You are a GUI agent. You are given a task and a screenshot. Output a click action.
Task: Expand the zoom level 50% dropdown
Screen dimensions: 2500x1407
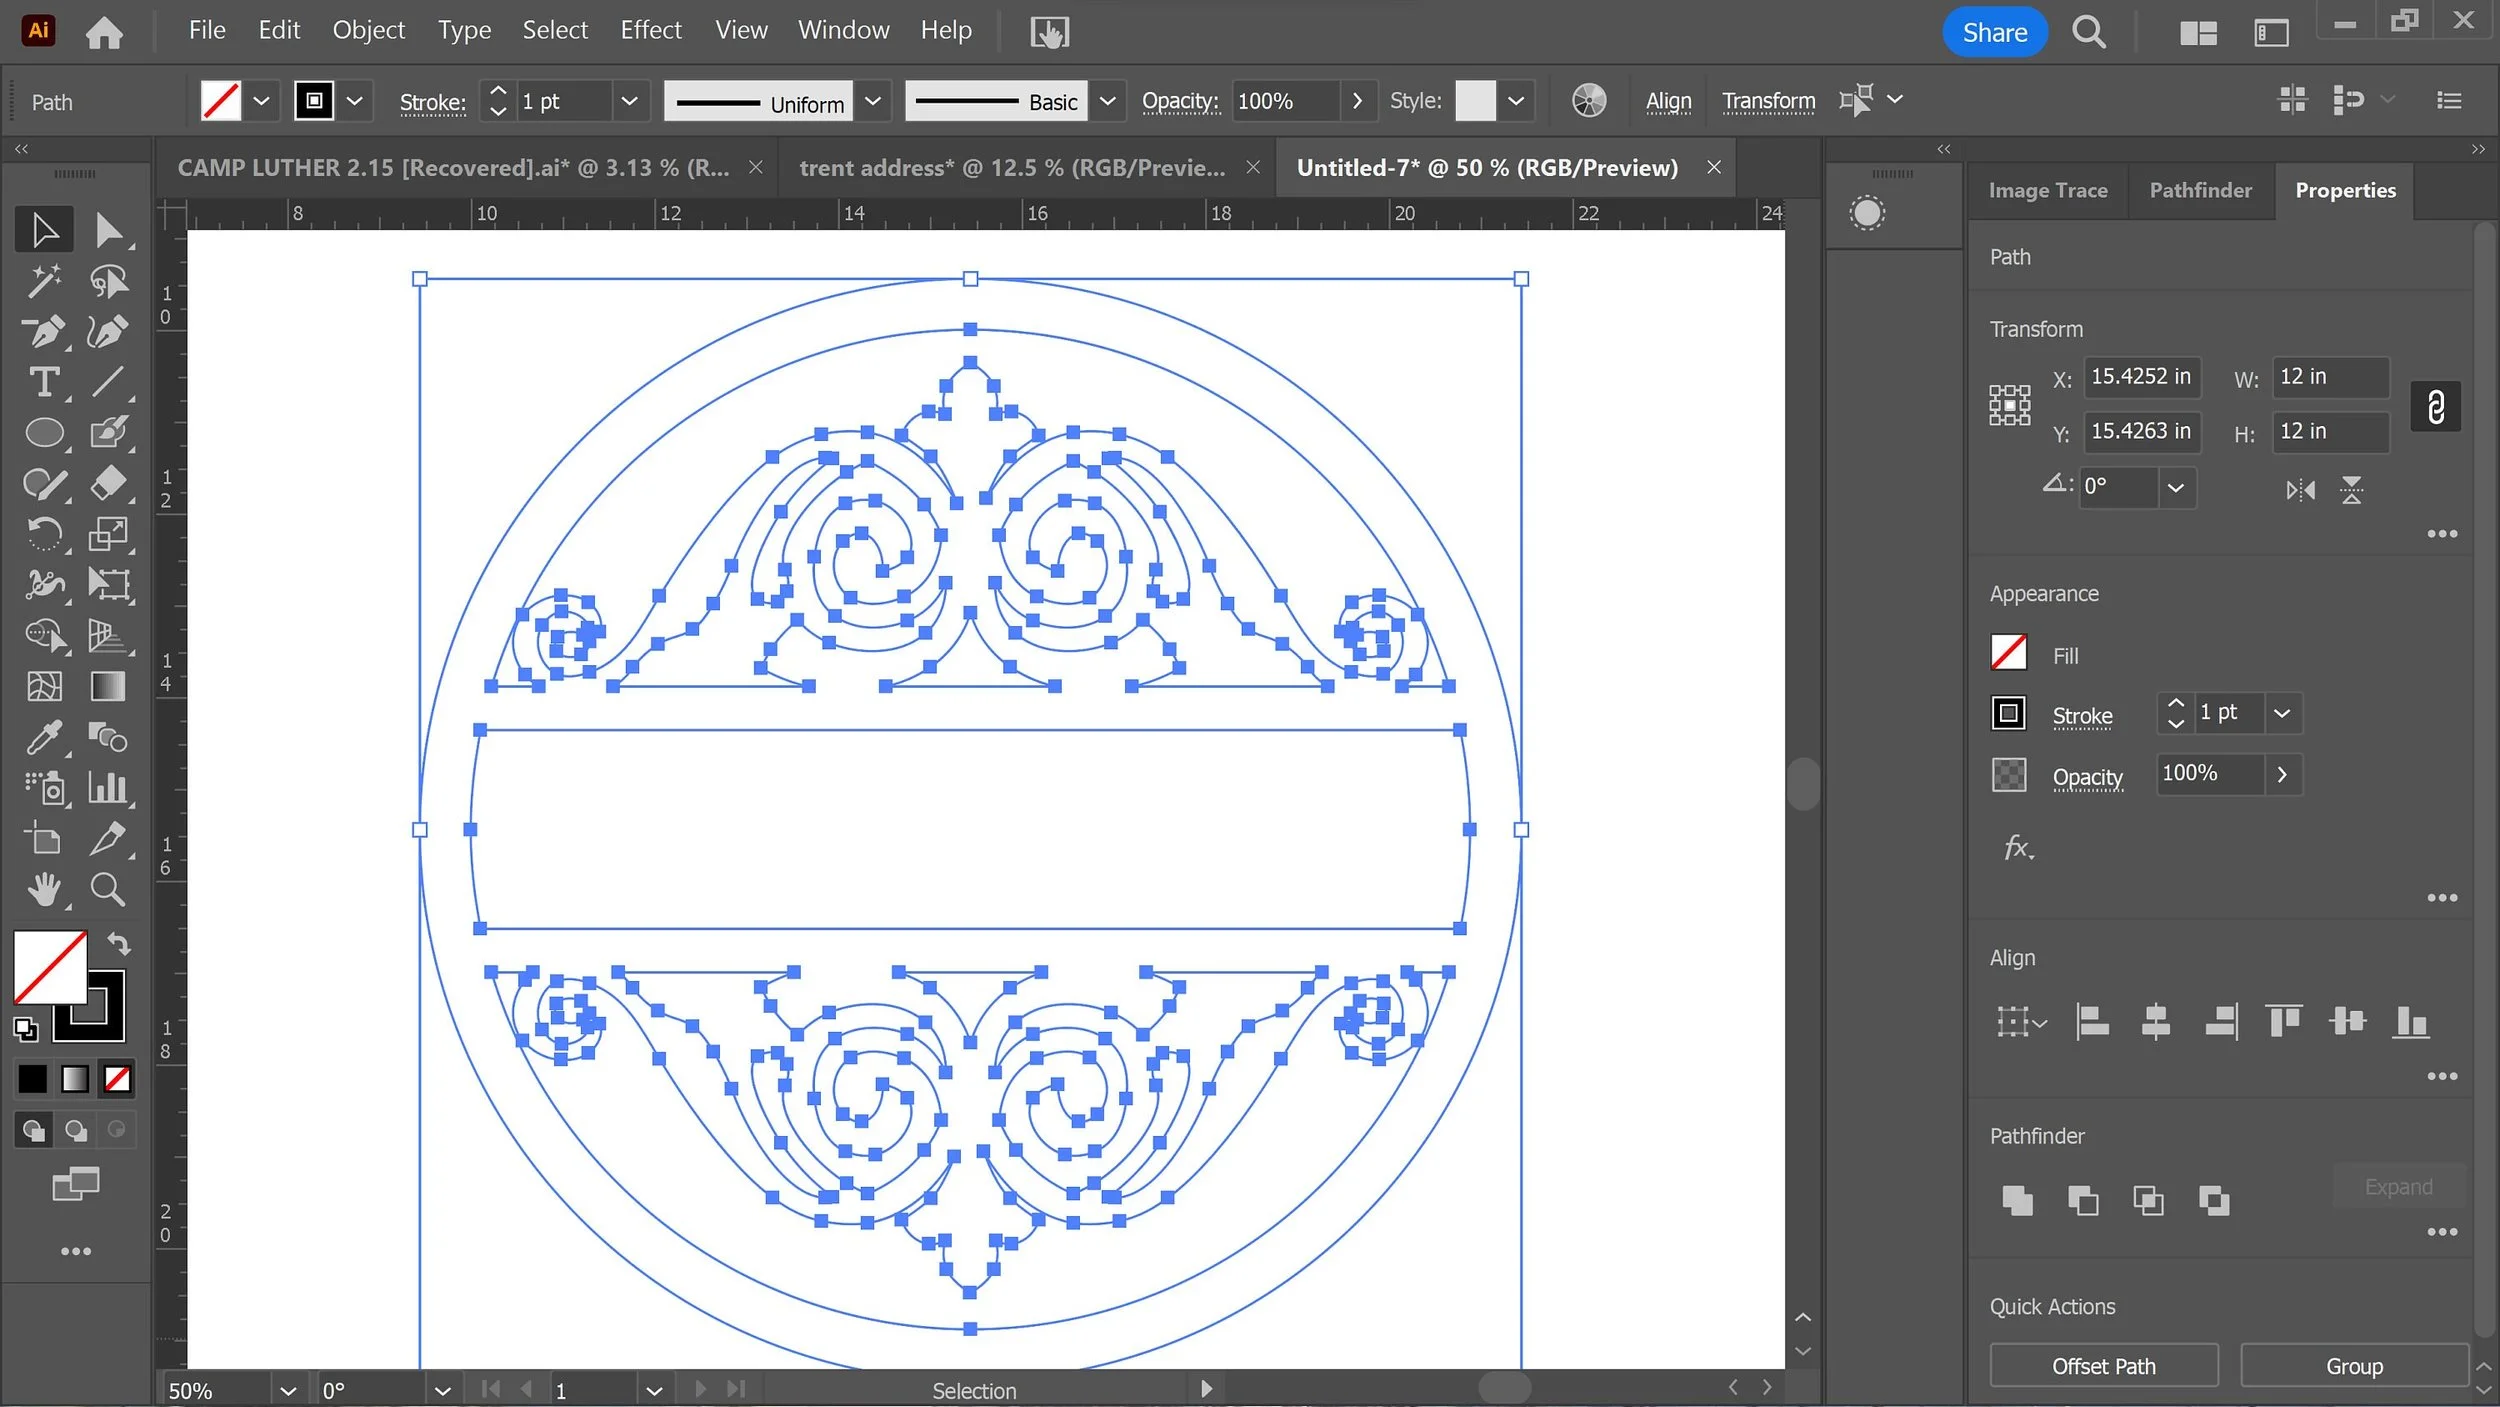coord(288,1390)
